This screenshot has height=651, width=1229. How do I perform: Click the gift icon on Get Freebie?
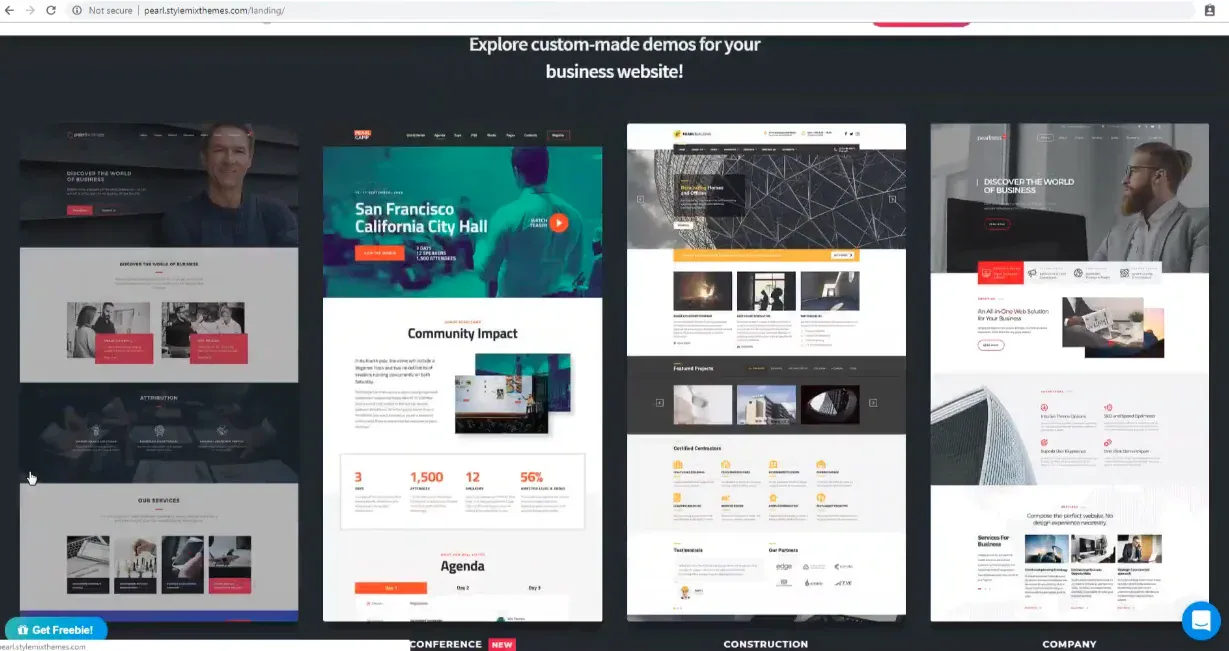pyautogui.click(x=23, y=630)
